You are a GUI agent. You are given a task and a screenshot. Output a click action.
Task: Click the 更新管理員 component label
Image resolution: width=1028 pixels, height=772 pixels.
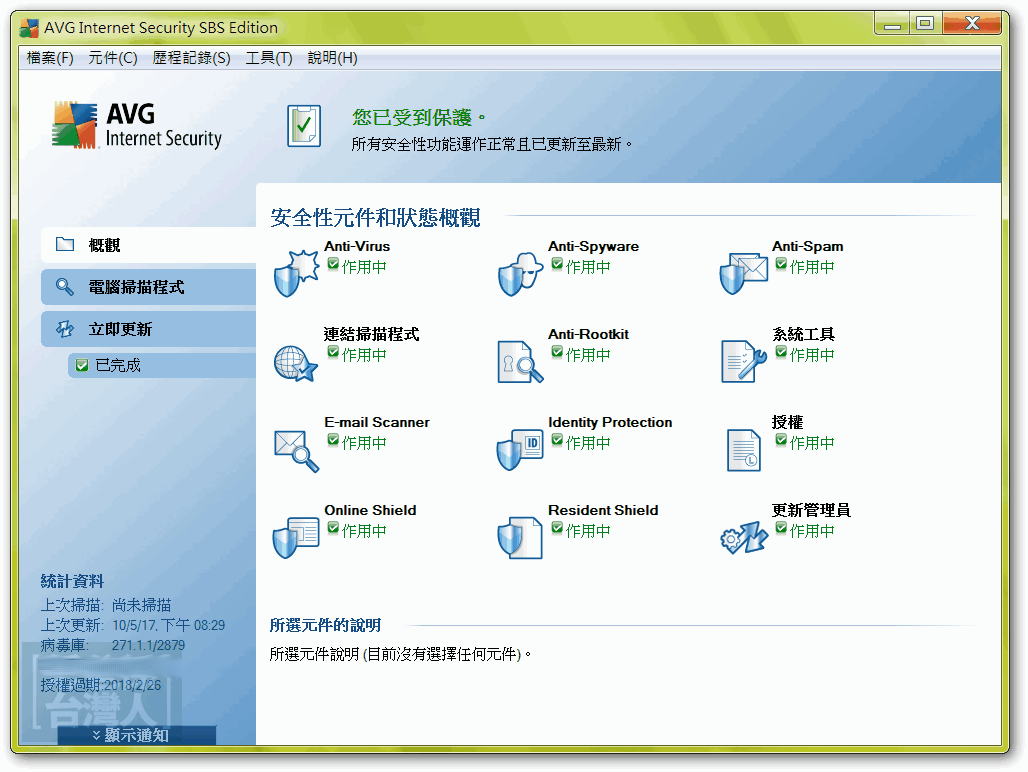click(812, 510)
